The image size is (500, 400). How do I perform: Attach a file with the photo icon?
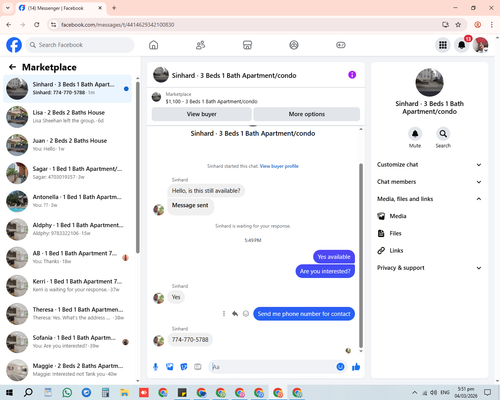click(x=170, y=367)
